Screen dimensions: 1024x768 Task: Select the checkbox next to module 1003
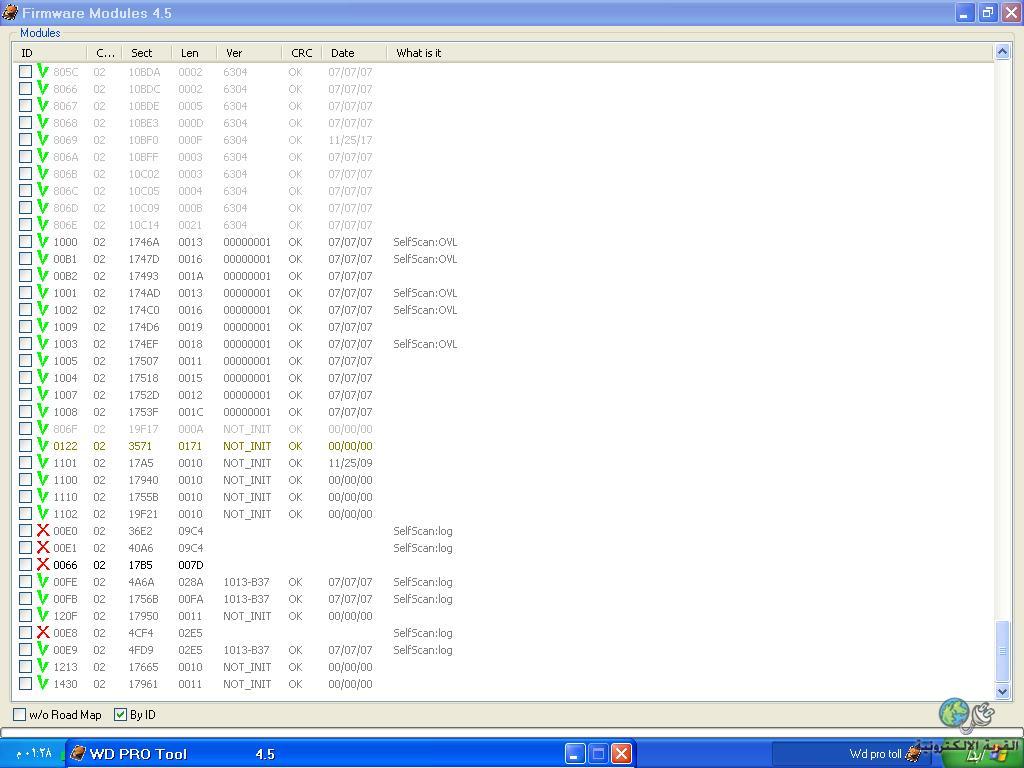tap(25, 343)
